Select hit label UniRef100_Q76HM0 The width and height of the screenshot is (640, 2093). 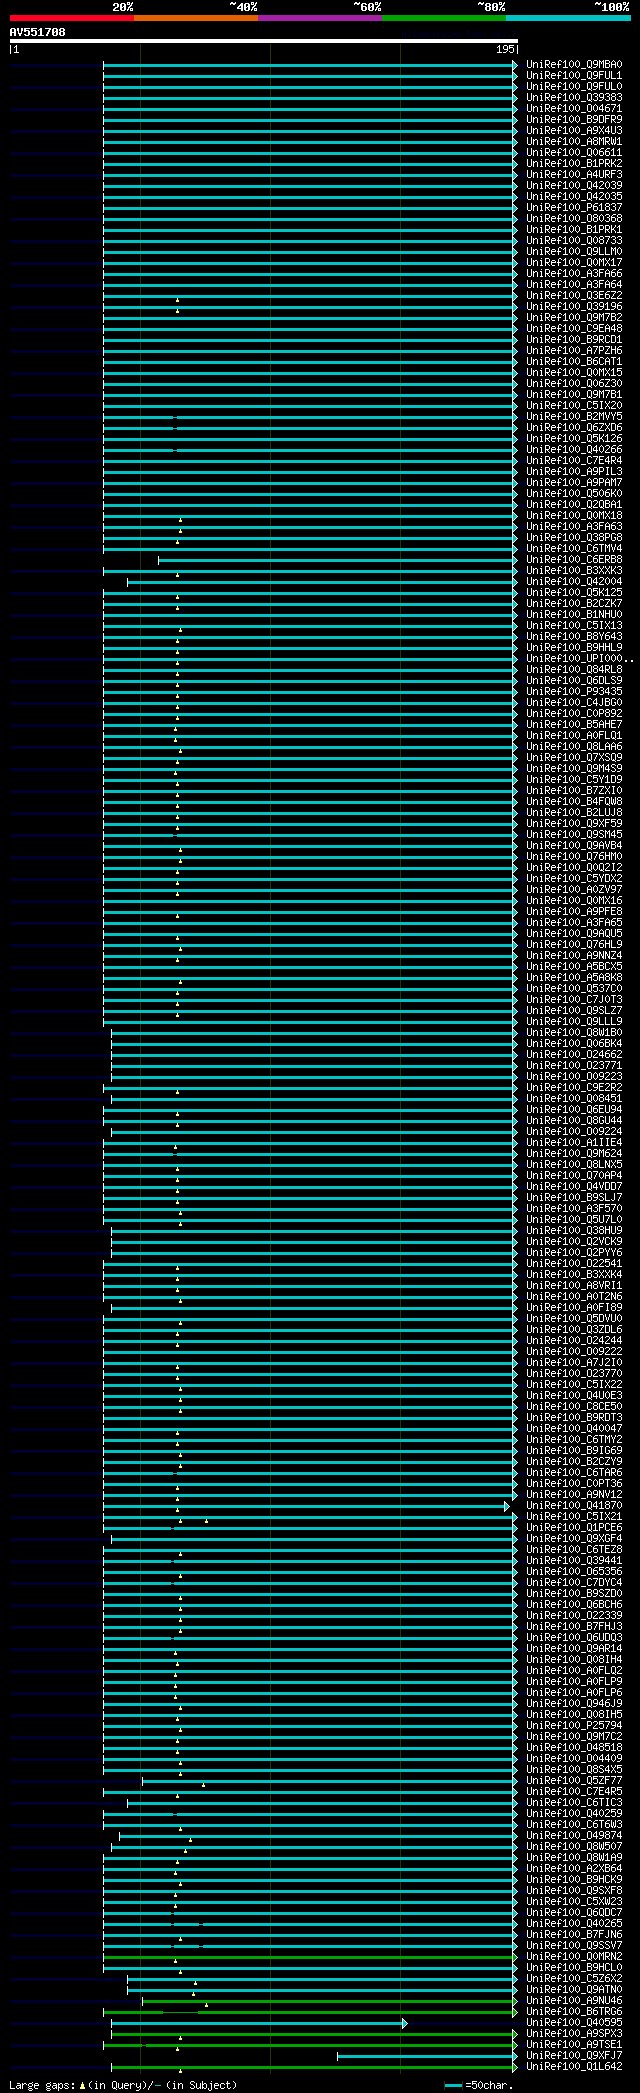pos(574,856)
